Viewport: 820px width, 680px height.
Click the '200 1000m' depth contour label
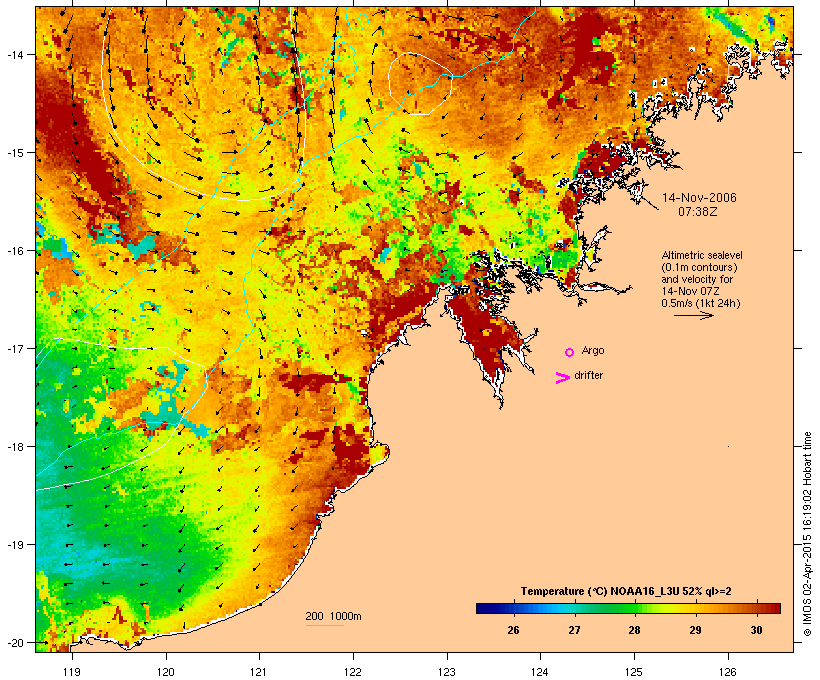coord(333,616)
